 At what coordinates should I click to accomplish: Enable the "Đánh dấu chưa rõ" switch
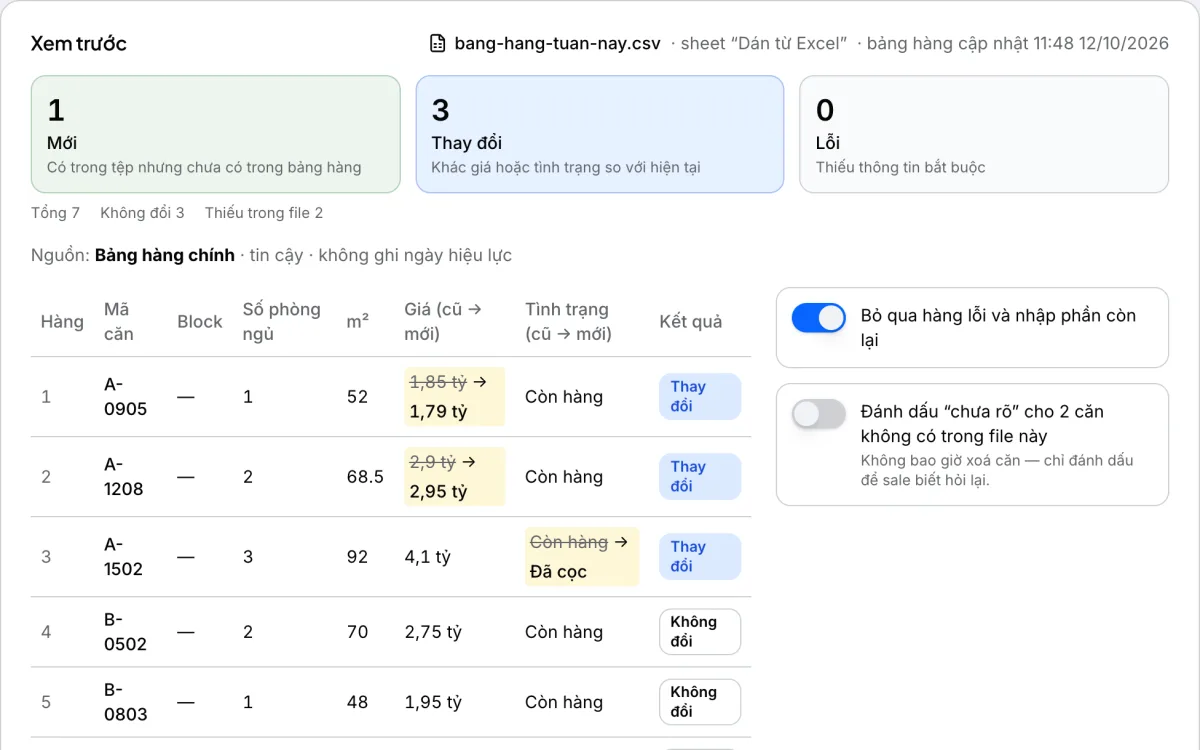(x=819, y=414)
